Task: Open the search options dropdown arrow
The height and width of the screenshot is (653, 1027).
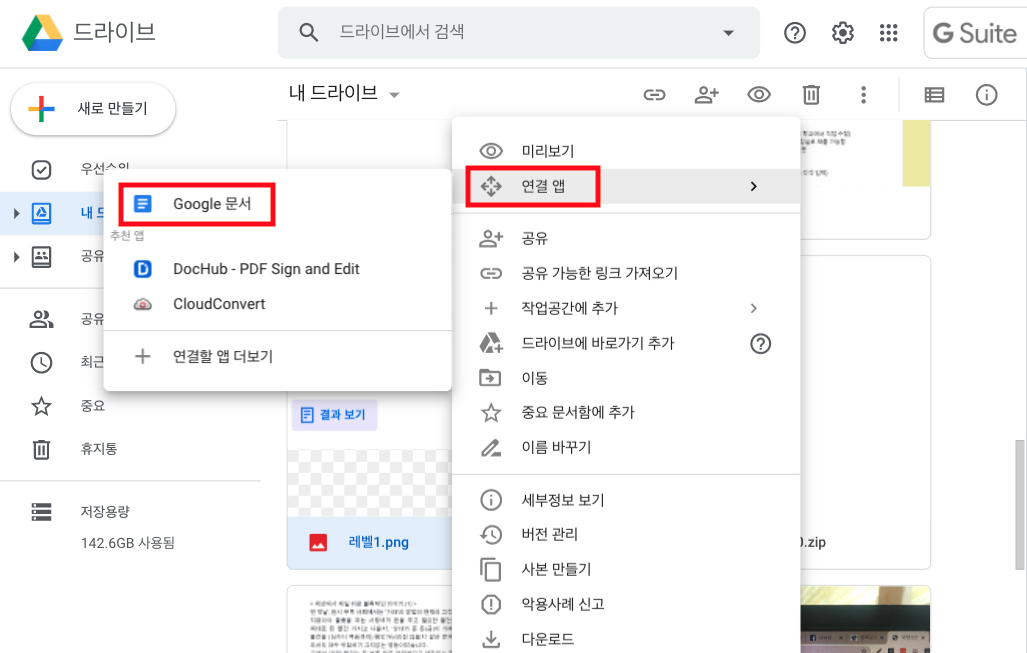Action: (x=728, y=33)
